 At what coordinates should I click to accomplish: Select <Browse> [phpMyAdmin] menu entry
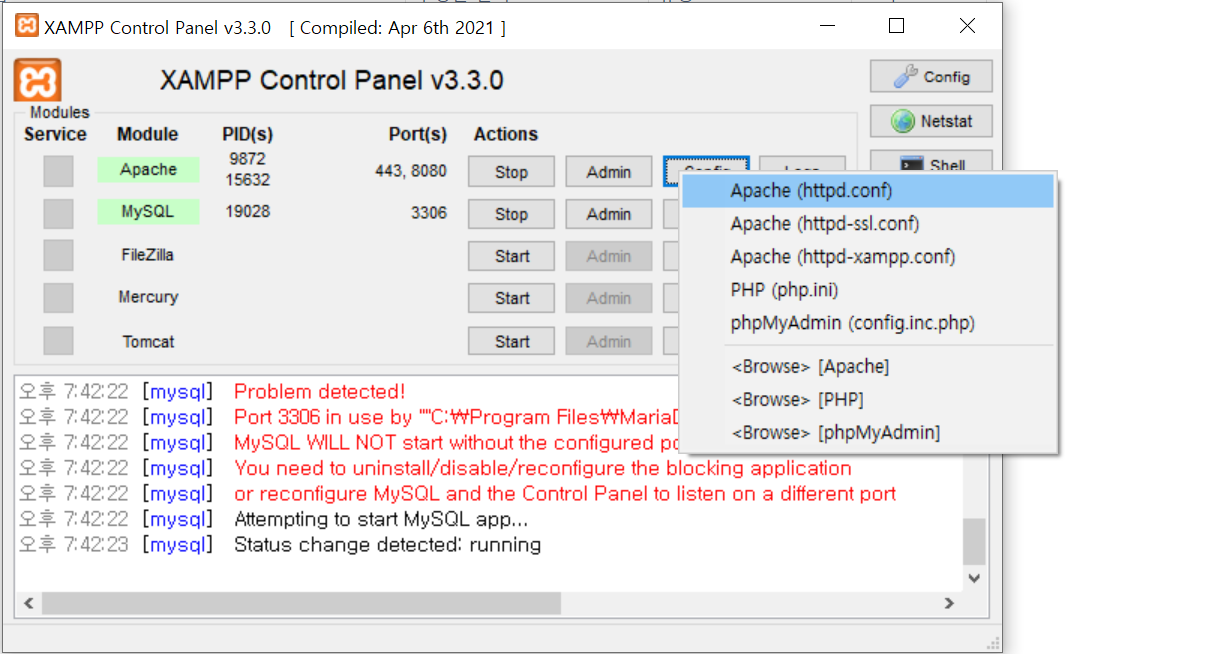868,432
